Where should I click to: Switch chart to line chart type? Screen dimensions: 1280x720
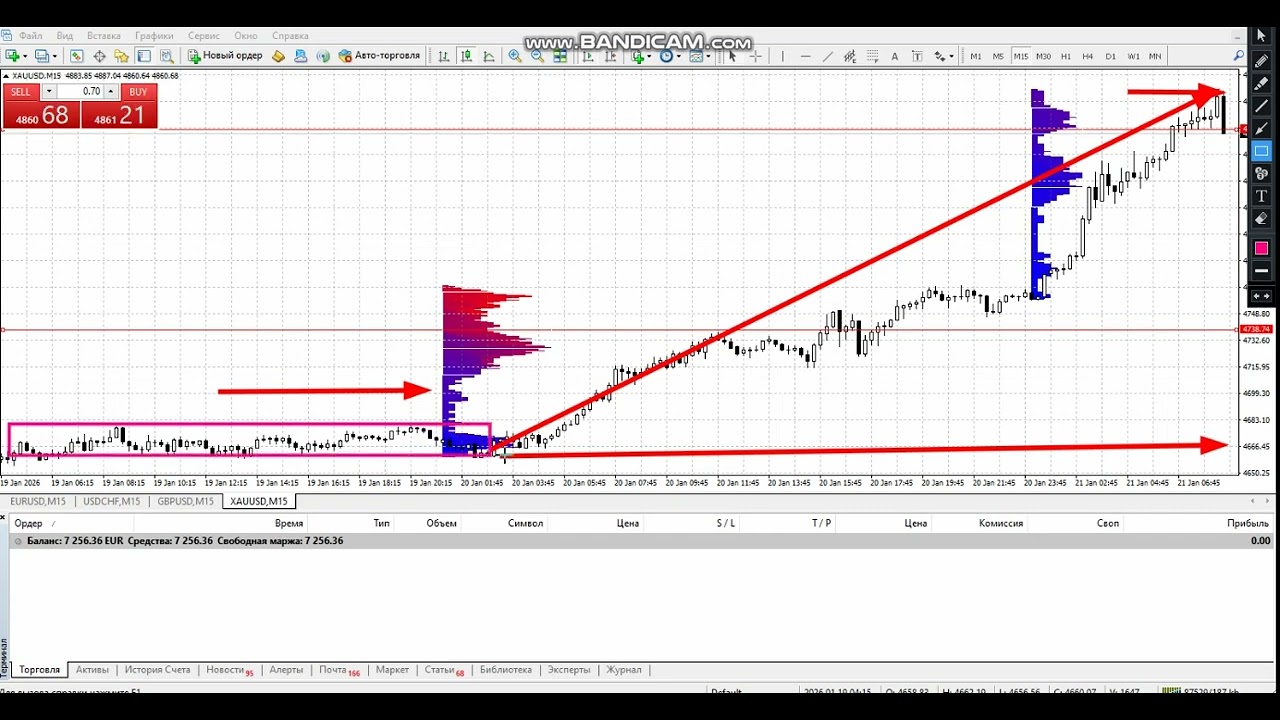tap(489, 56)
